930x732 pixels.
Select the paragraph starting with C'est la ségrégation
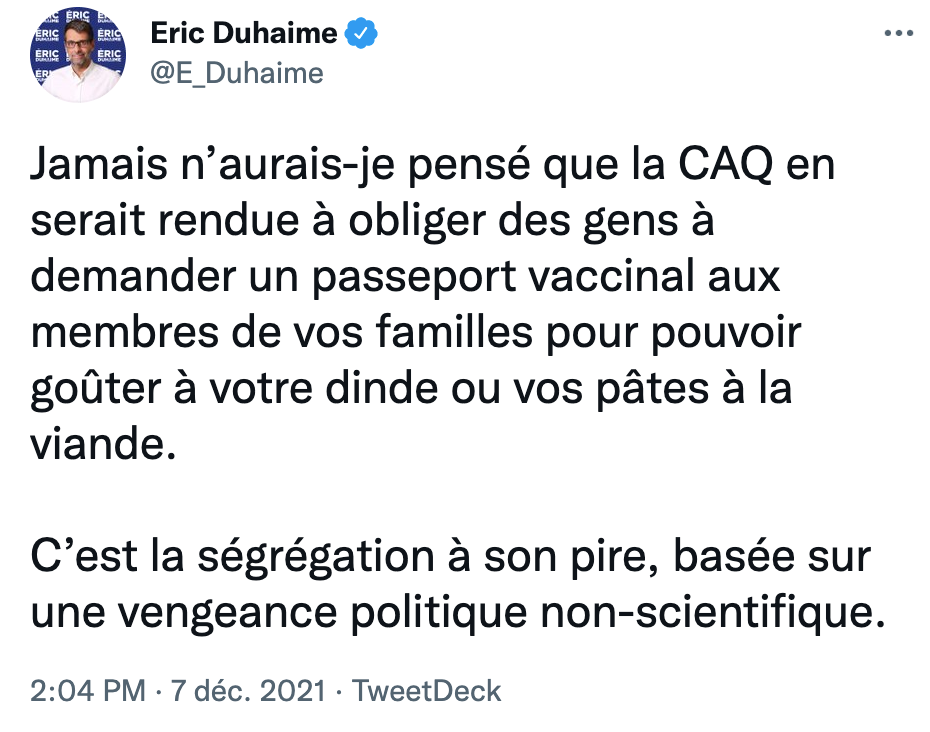pyautogui.click(x=457, y=584)
